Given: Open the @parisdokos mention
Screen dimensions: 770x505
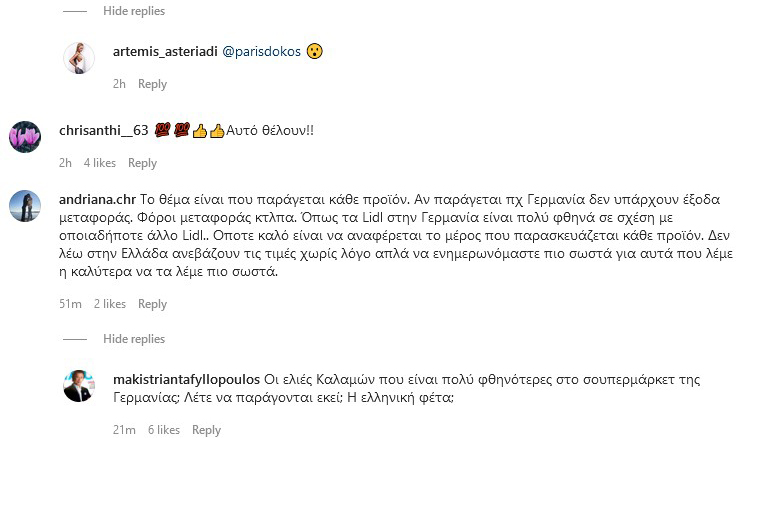Looking at the screenshot, I should coord(261,52).
